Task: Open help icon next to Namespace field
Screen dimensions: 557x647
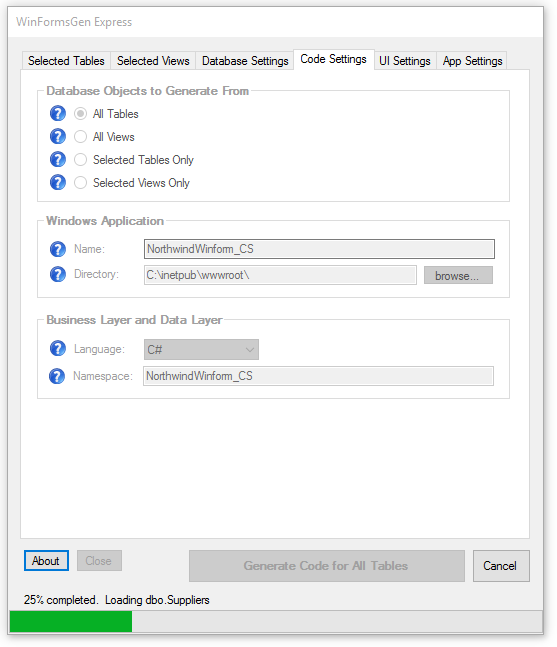Action: [57, 376]
